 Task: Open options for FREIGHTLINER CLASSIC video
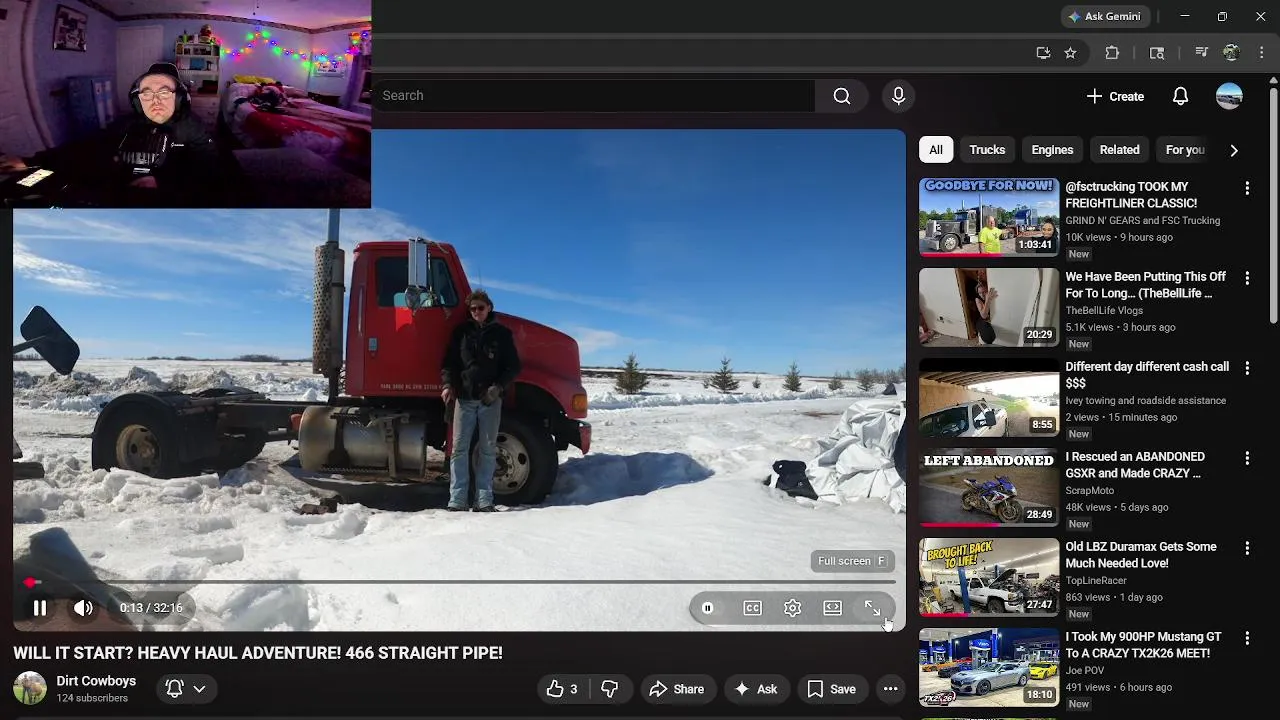[1247, 188]
